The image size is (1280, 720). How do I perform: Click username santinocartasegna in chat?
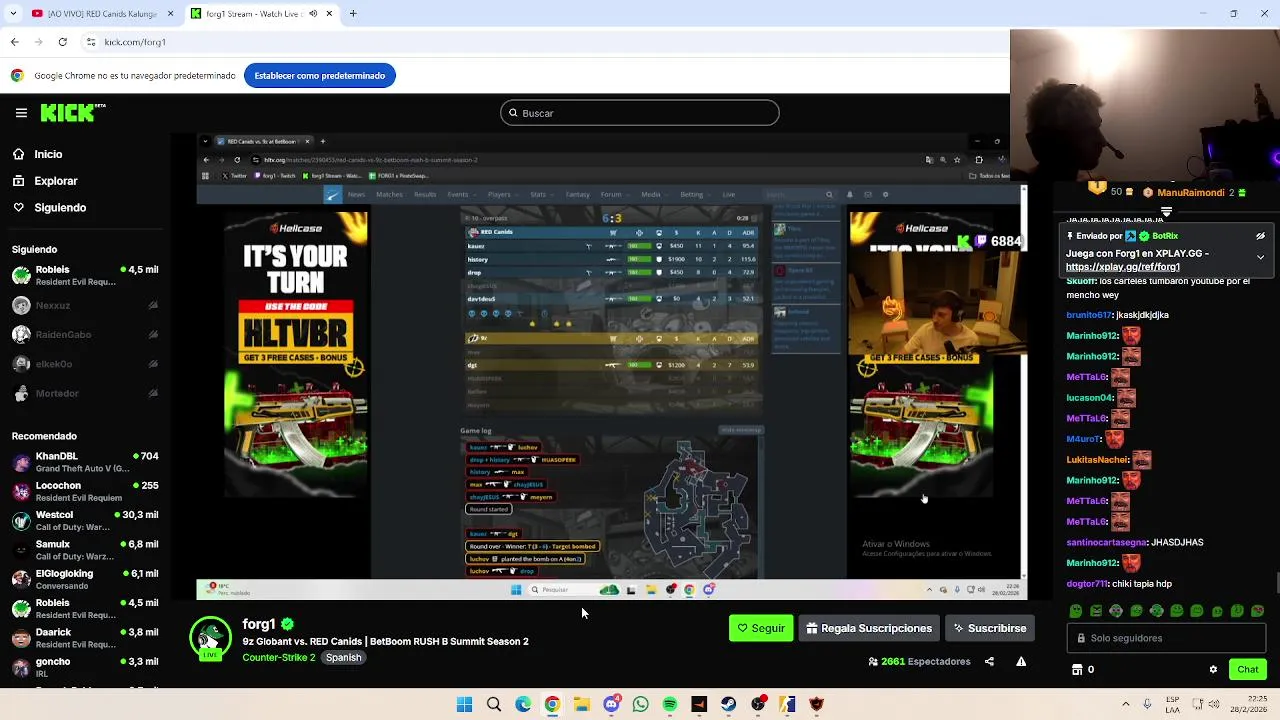(1107, 542)
